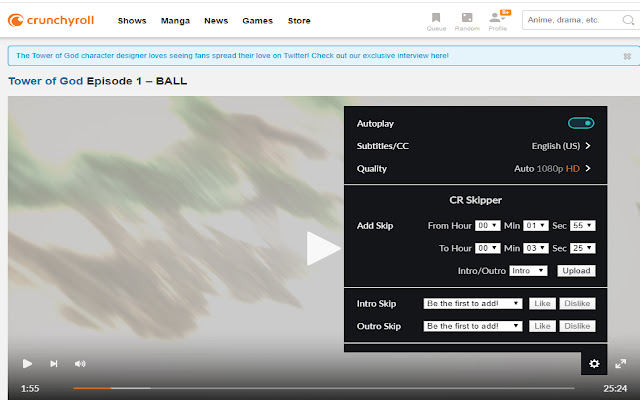Click Like for Intro Skip
Screen dimensions: 640x400
click(542, 303)
